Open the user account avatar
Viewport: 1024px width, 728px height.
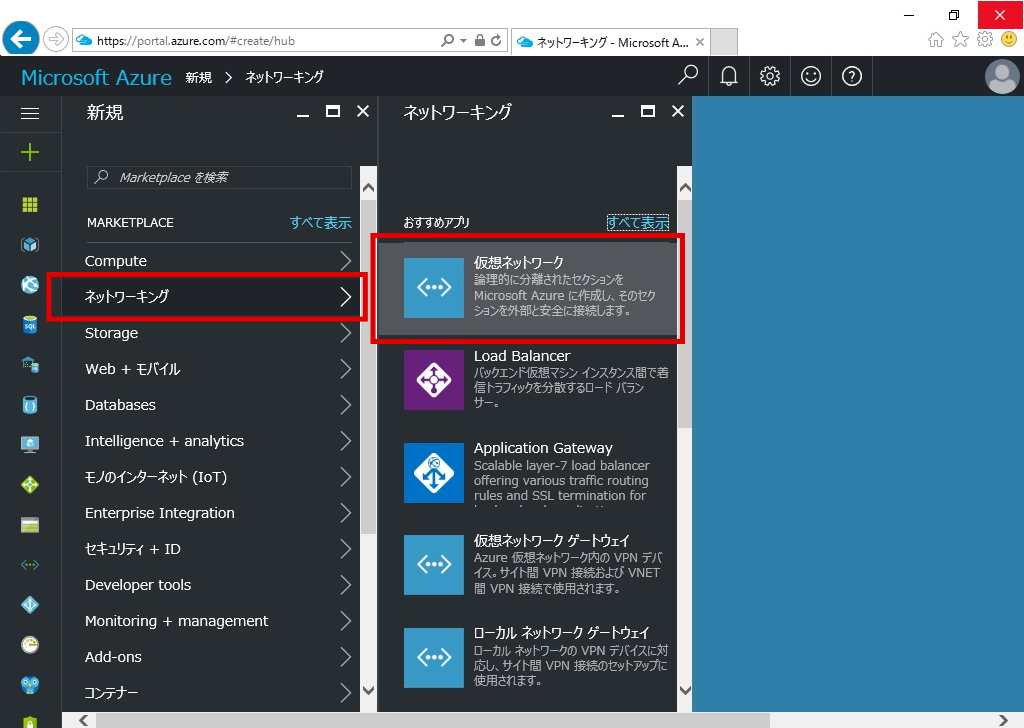(x=1002, y=76)
